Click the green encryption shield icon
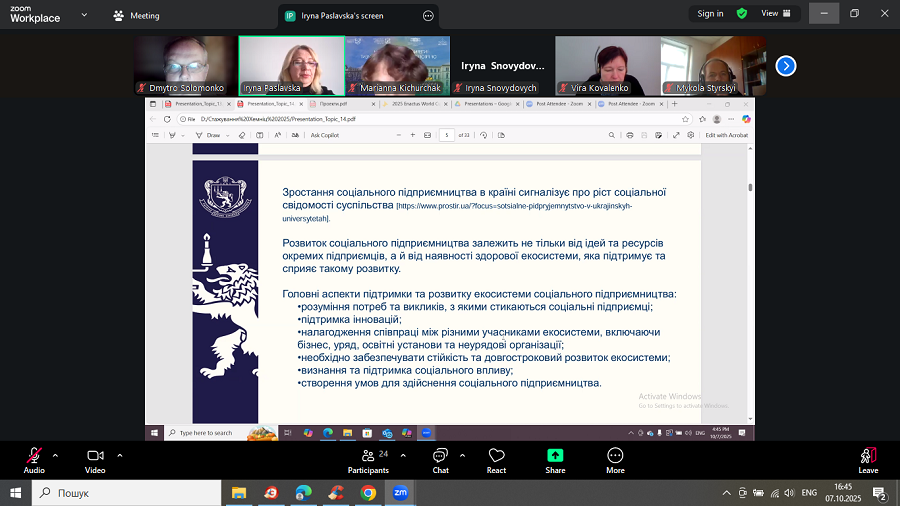900x506 pixels. (741, 14)
